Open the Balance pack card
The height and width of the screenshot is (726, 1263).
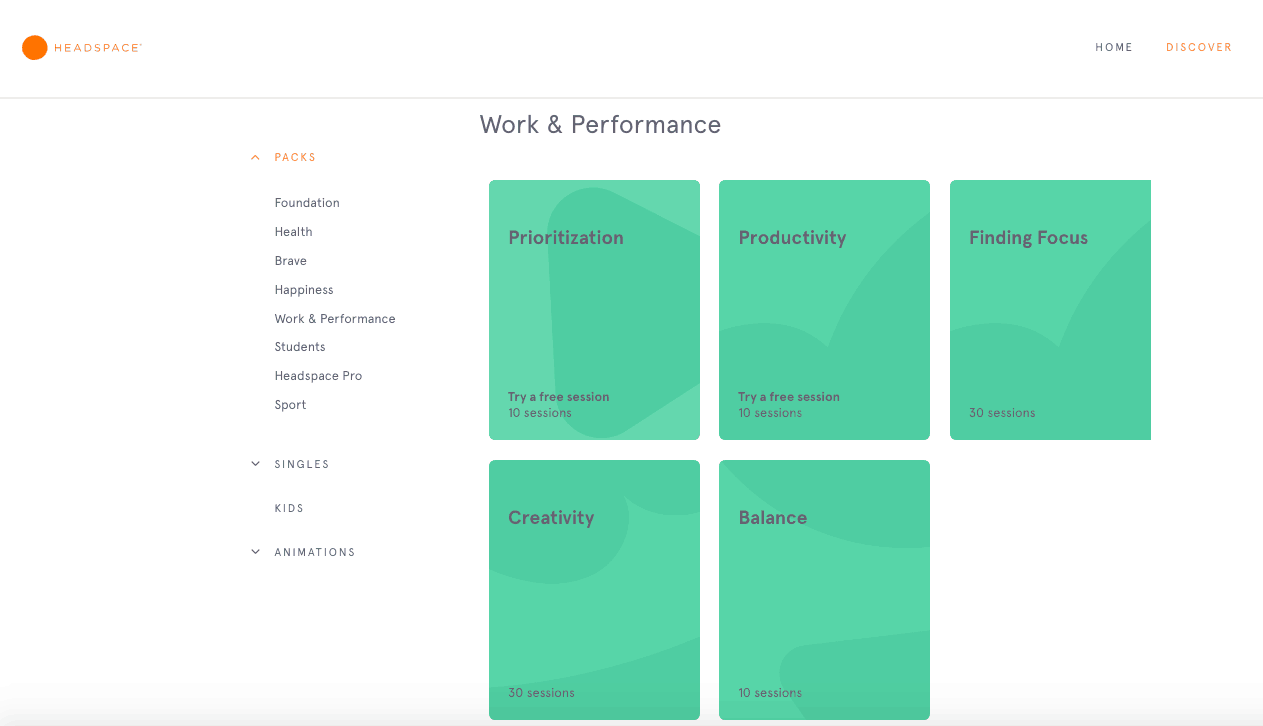[x=824, y=590]
